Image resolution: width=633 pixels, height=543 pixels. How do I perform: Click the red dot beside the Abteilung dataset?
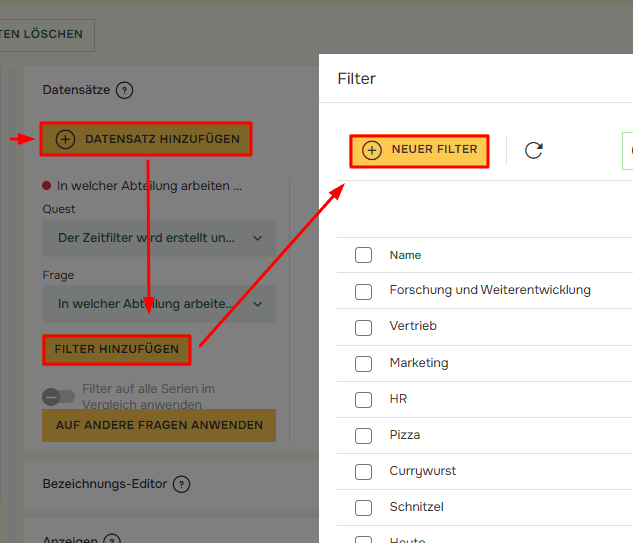(x=47, y=186)
